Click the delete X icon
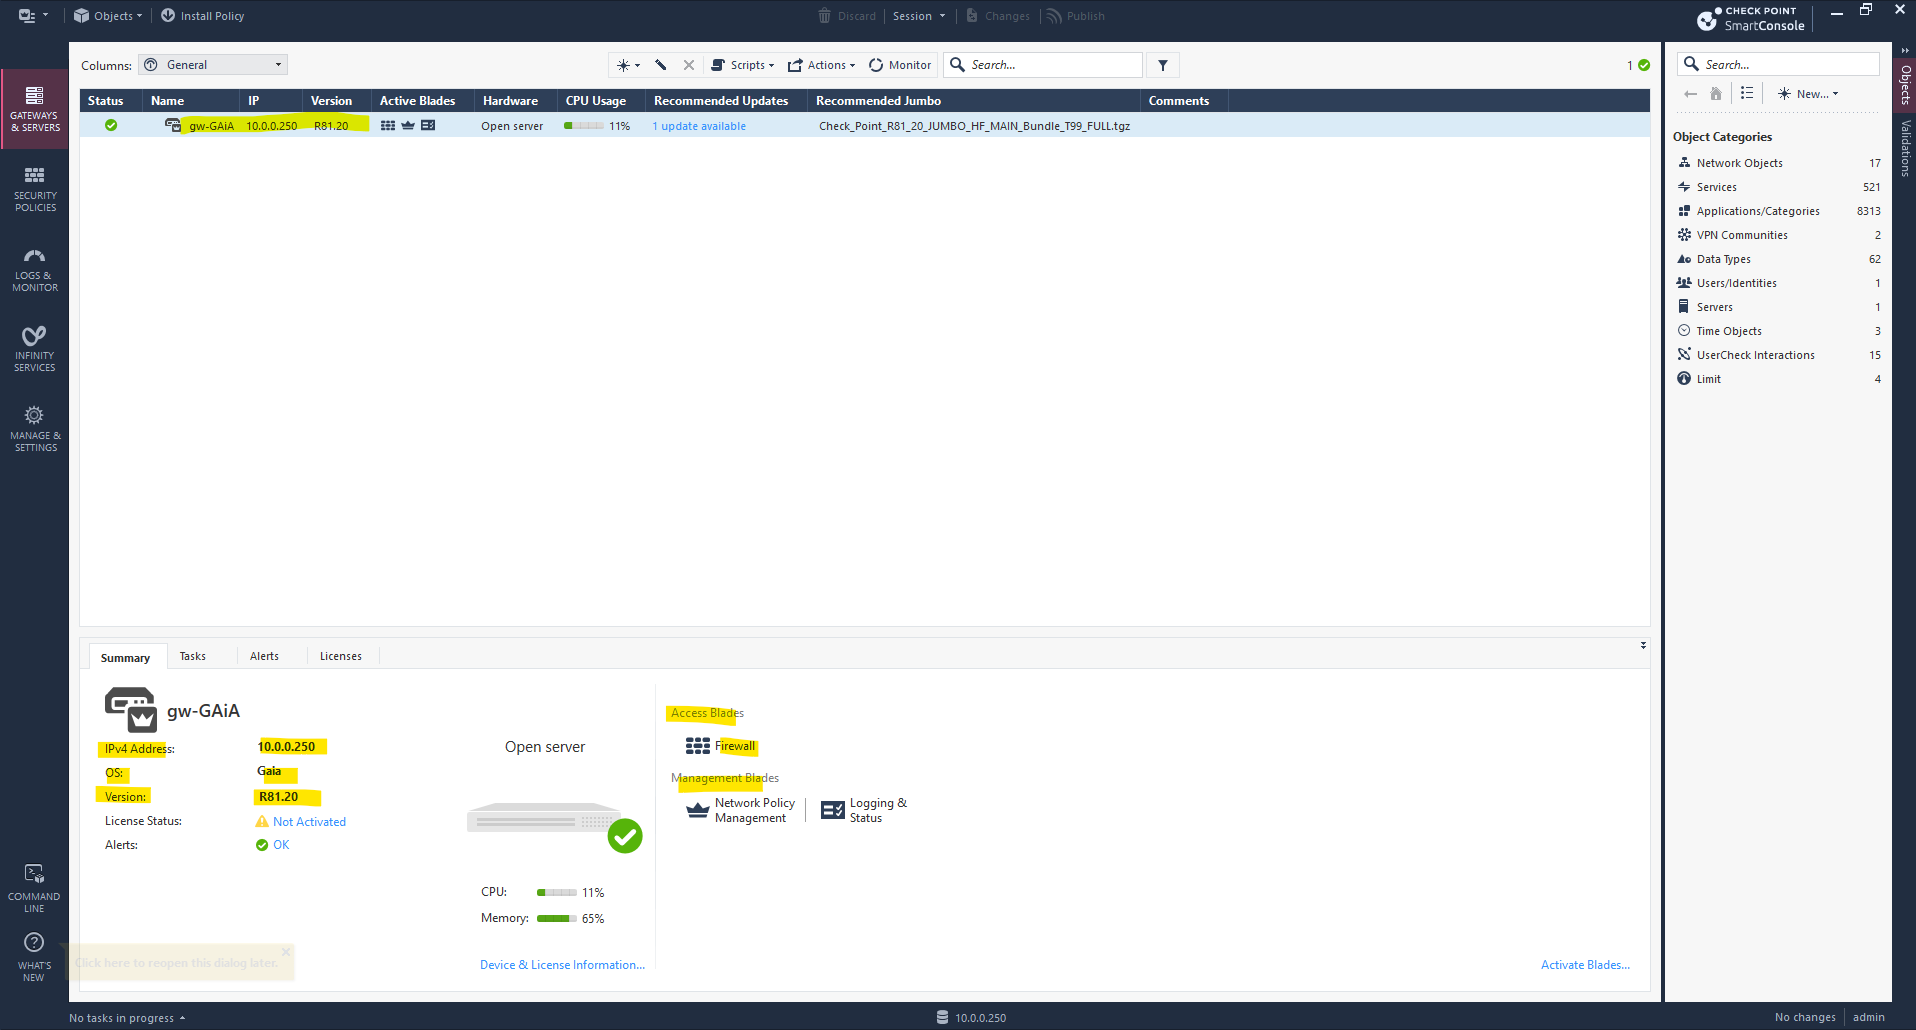This screenshot has height=1030, width=1916. [689, 65]
